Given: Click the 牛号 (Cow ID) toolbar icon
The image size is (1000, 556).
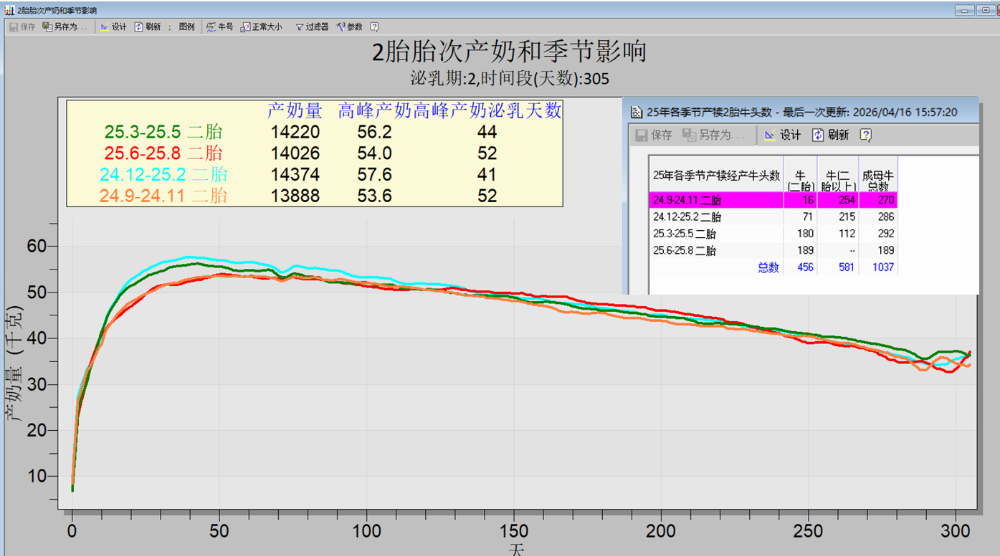Looking at the screenshot, I should 219,27.
